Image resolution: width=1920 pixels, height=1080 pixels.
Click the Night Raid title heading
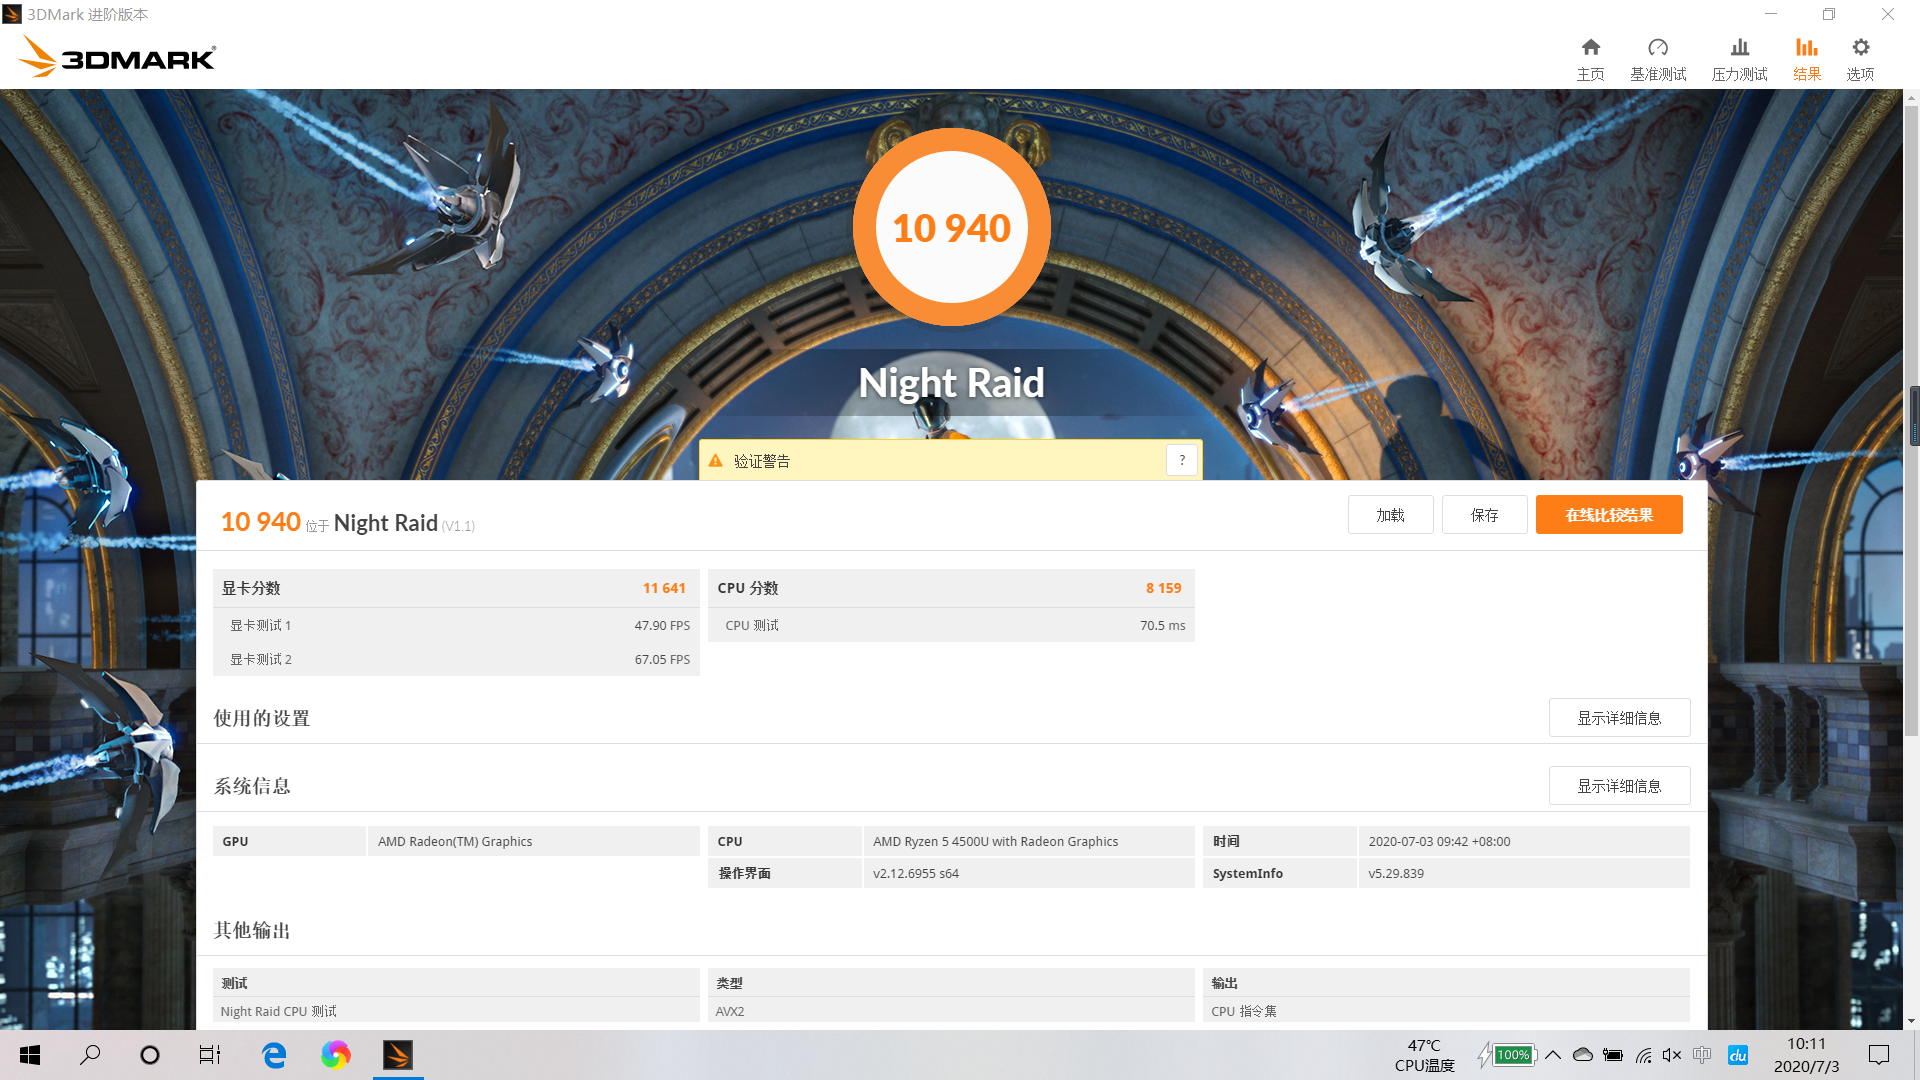[951, 383]
